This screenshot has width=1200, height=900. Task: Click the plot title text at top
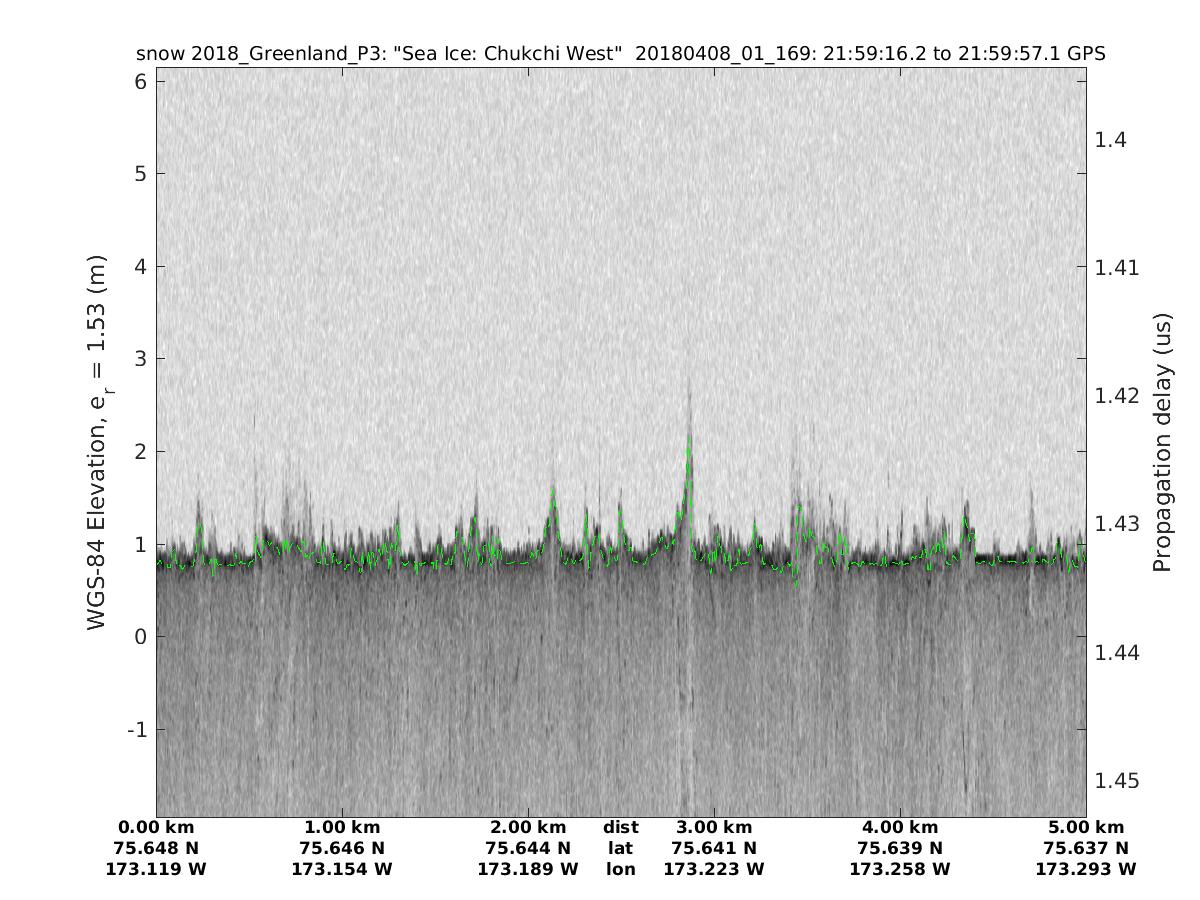(x=620, y=54)
